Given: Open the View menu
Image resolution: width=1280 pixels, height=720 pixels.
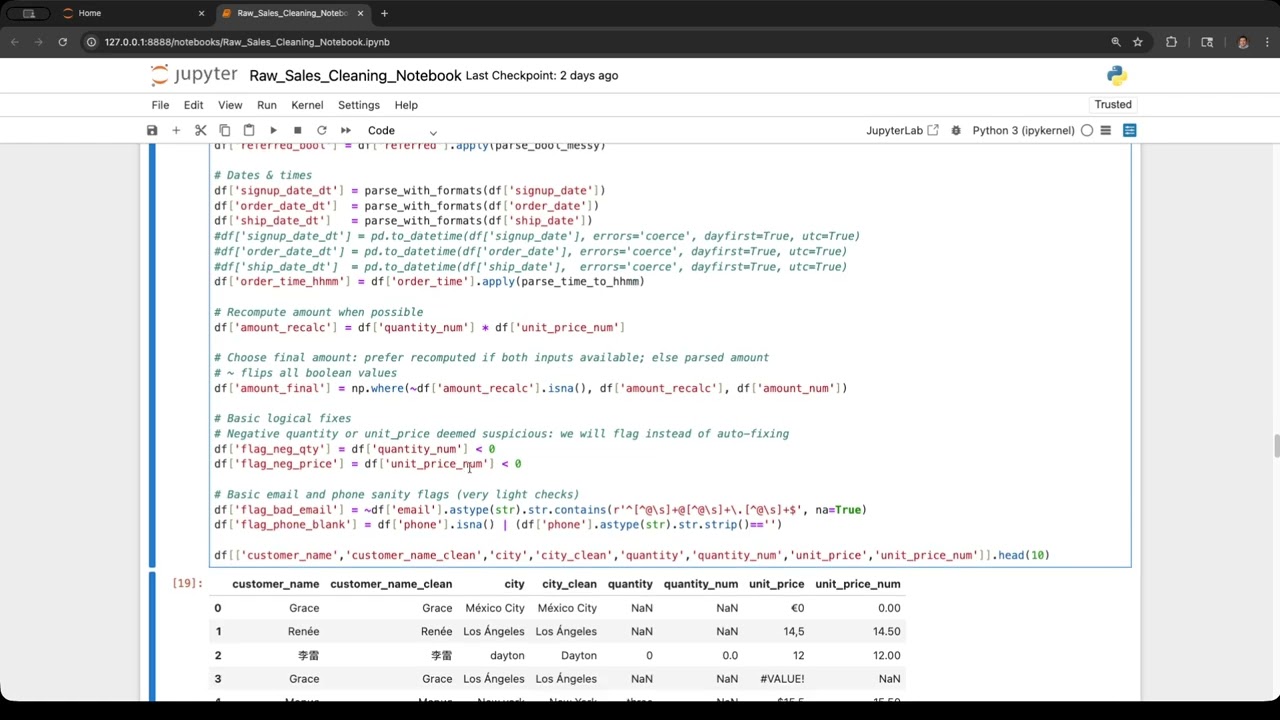Looking at the screenshot, I should (230, 105).
